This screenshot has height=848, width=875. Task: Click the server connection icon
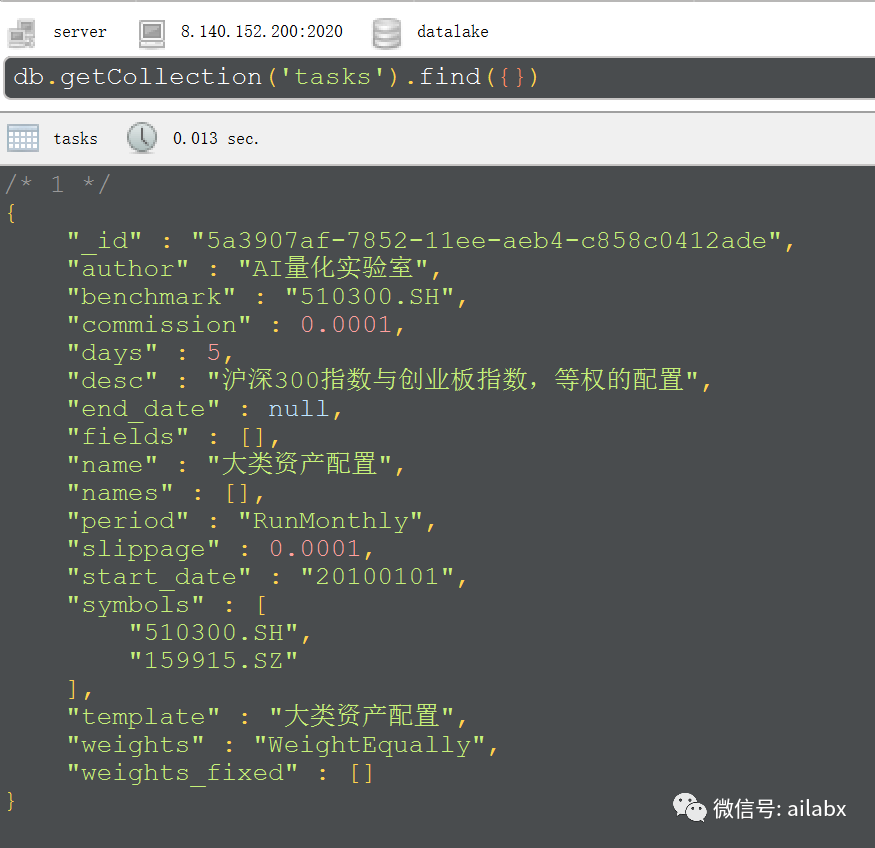click(21, 32)
